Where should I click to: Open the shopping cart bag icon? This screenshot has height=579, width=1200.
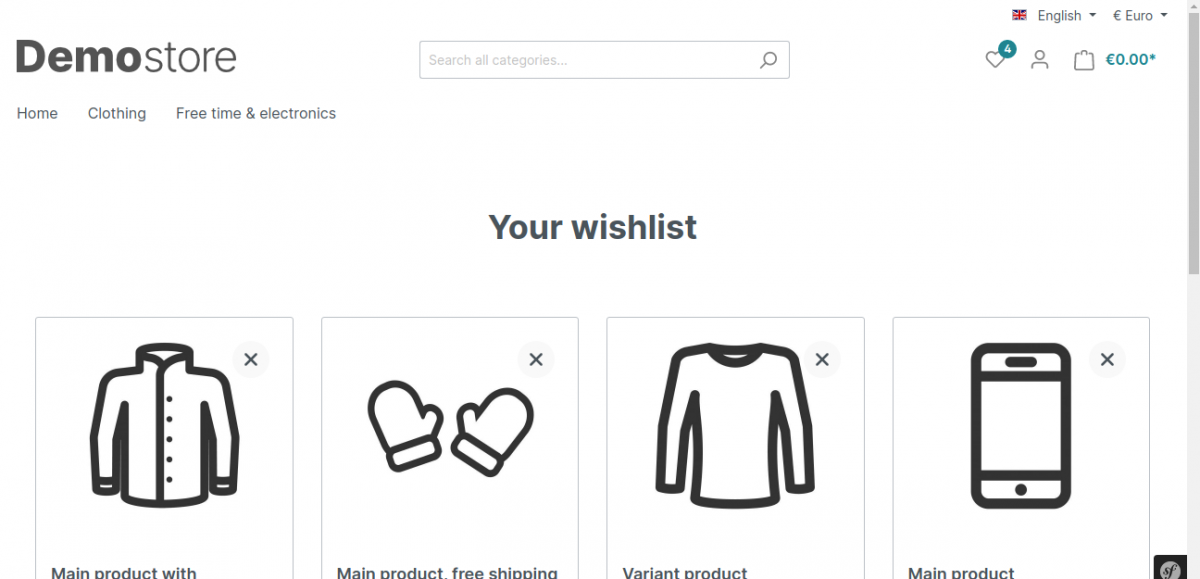1084,60
